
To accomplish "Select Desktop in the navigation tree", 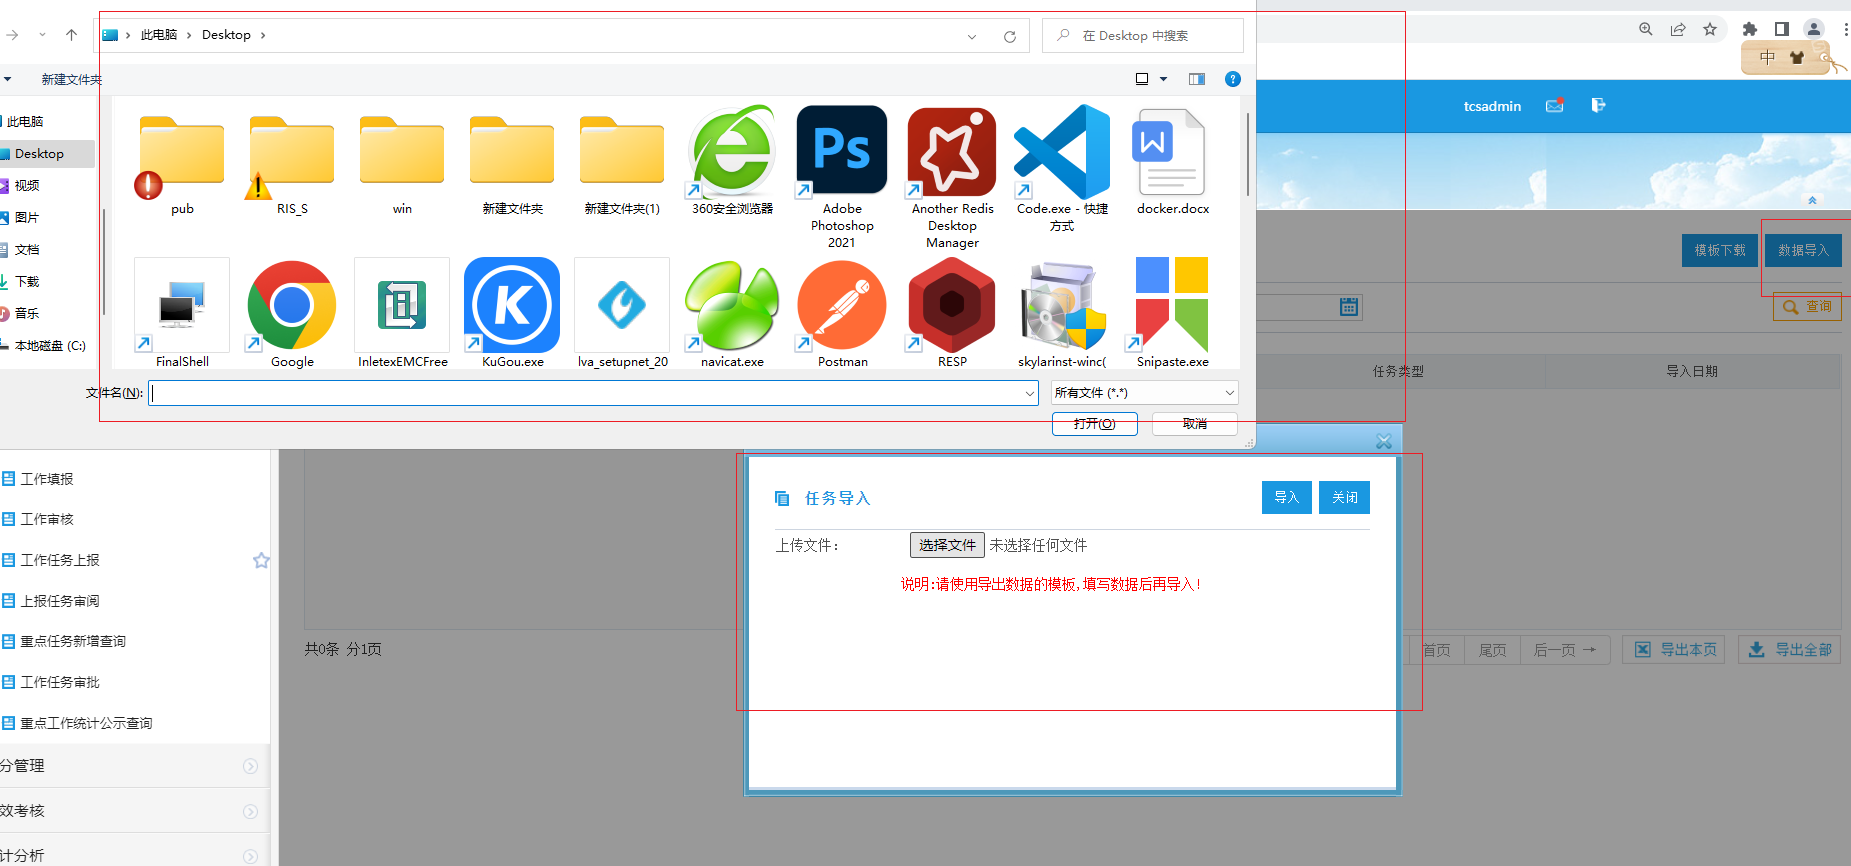I will click(47, 154).
